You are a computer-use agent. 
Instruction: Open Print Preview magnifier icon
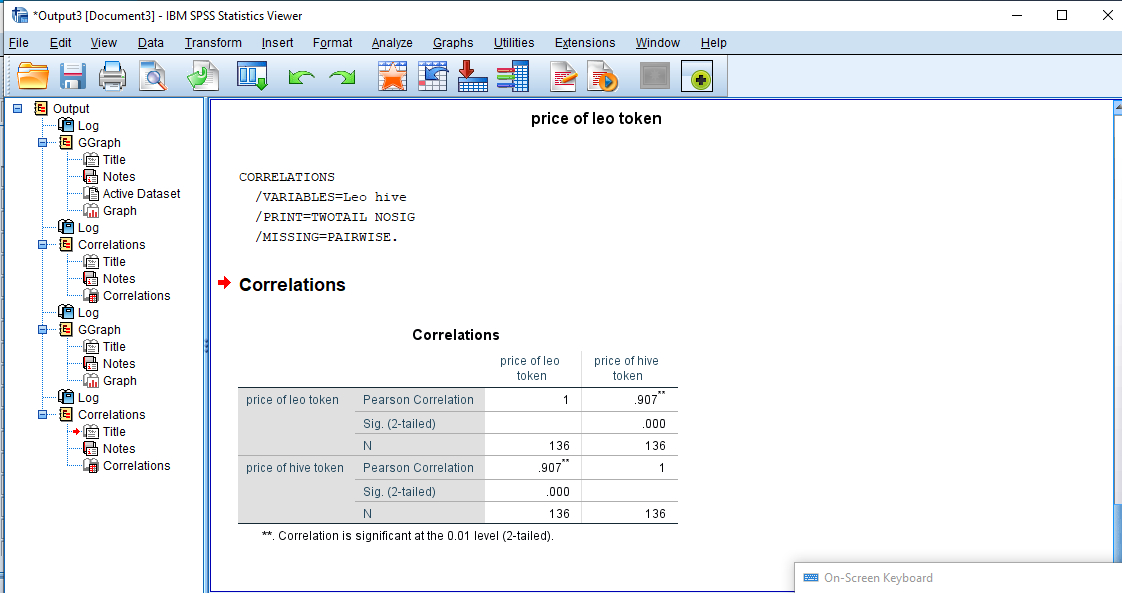[152, 77]
